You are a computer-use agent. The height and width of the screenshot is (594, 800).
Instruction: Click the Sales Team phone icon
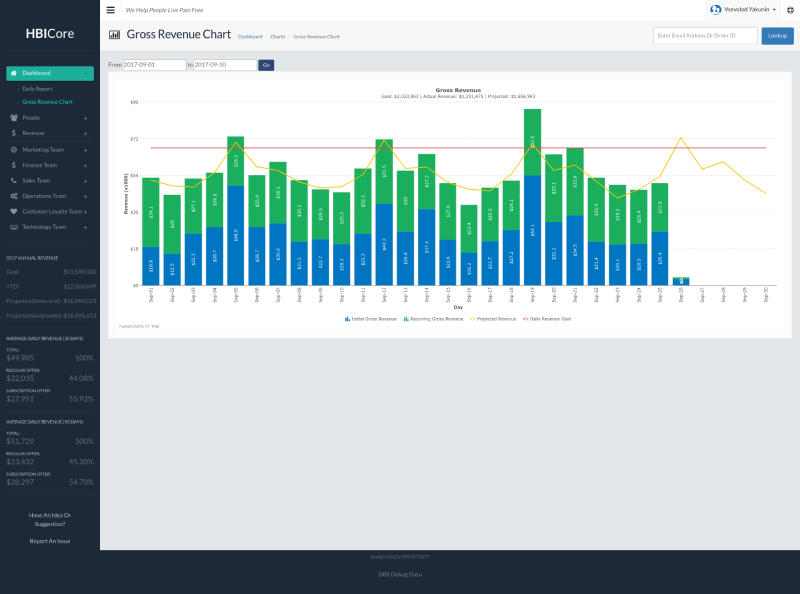[x=13, y=181]
